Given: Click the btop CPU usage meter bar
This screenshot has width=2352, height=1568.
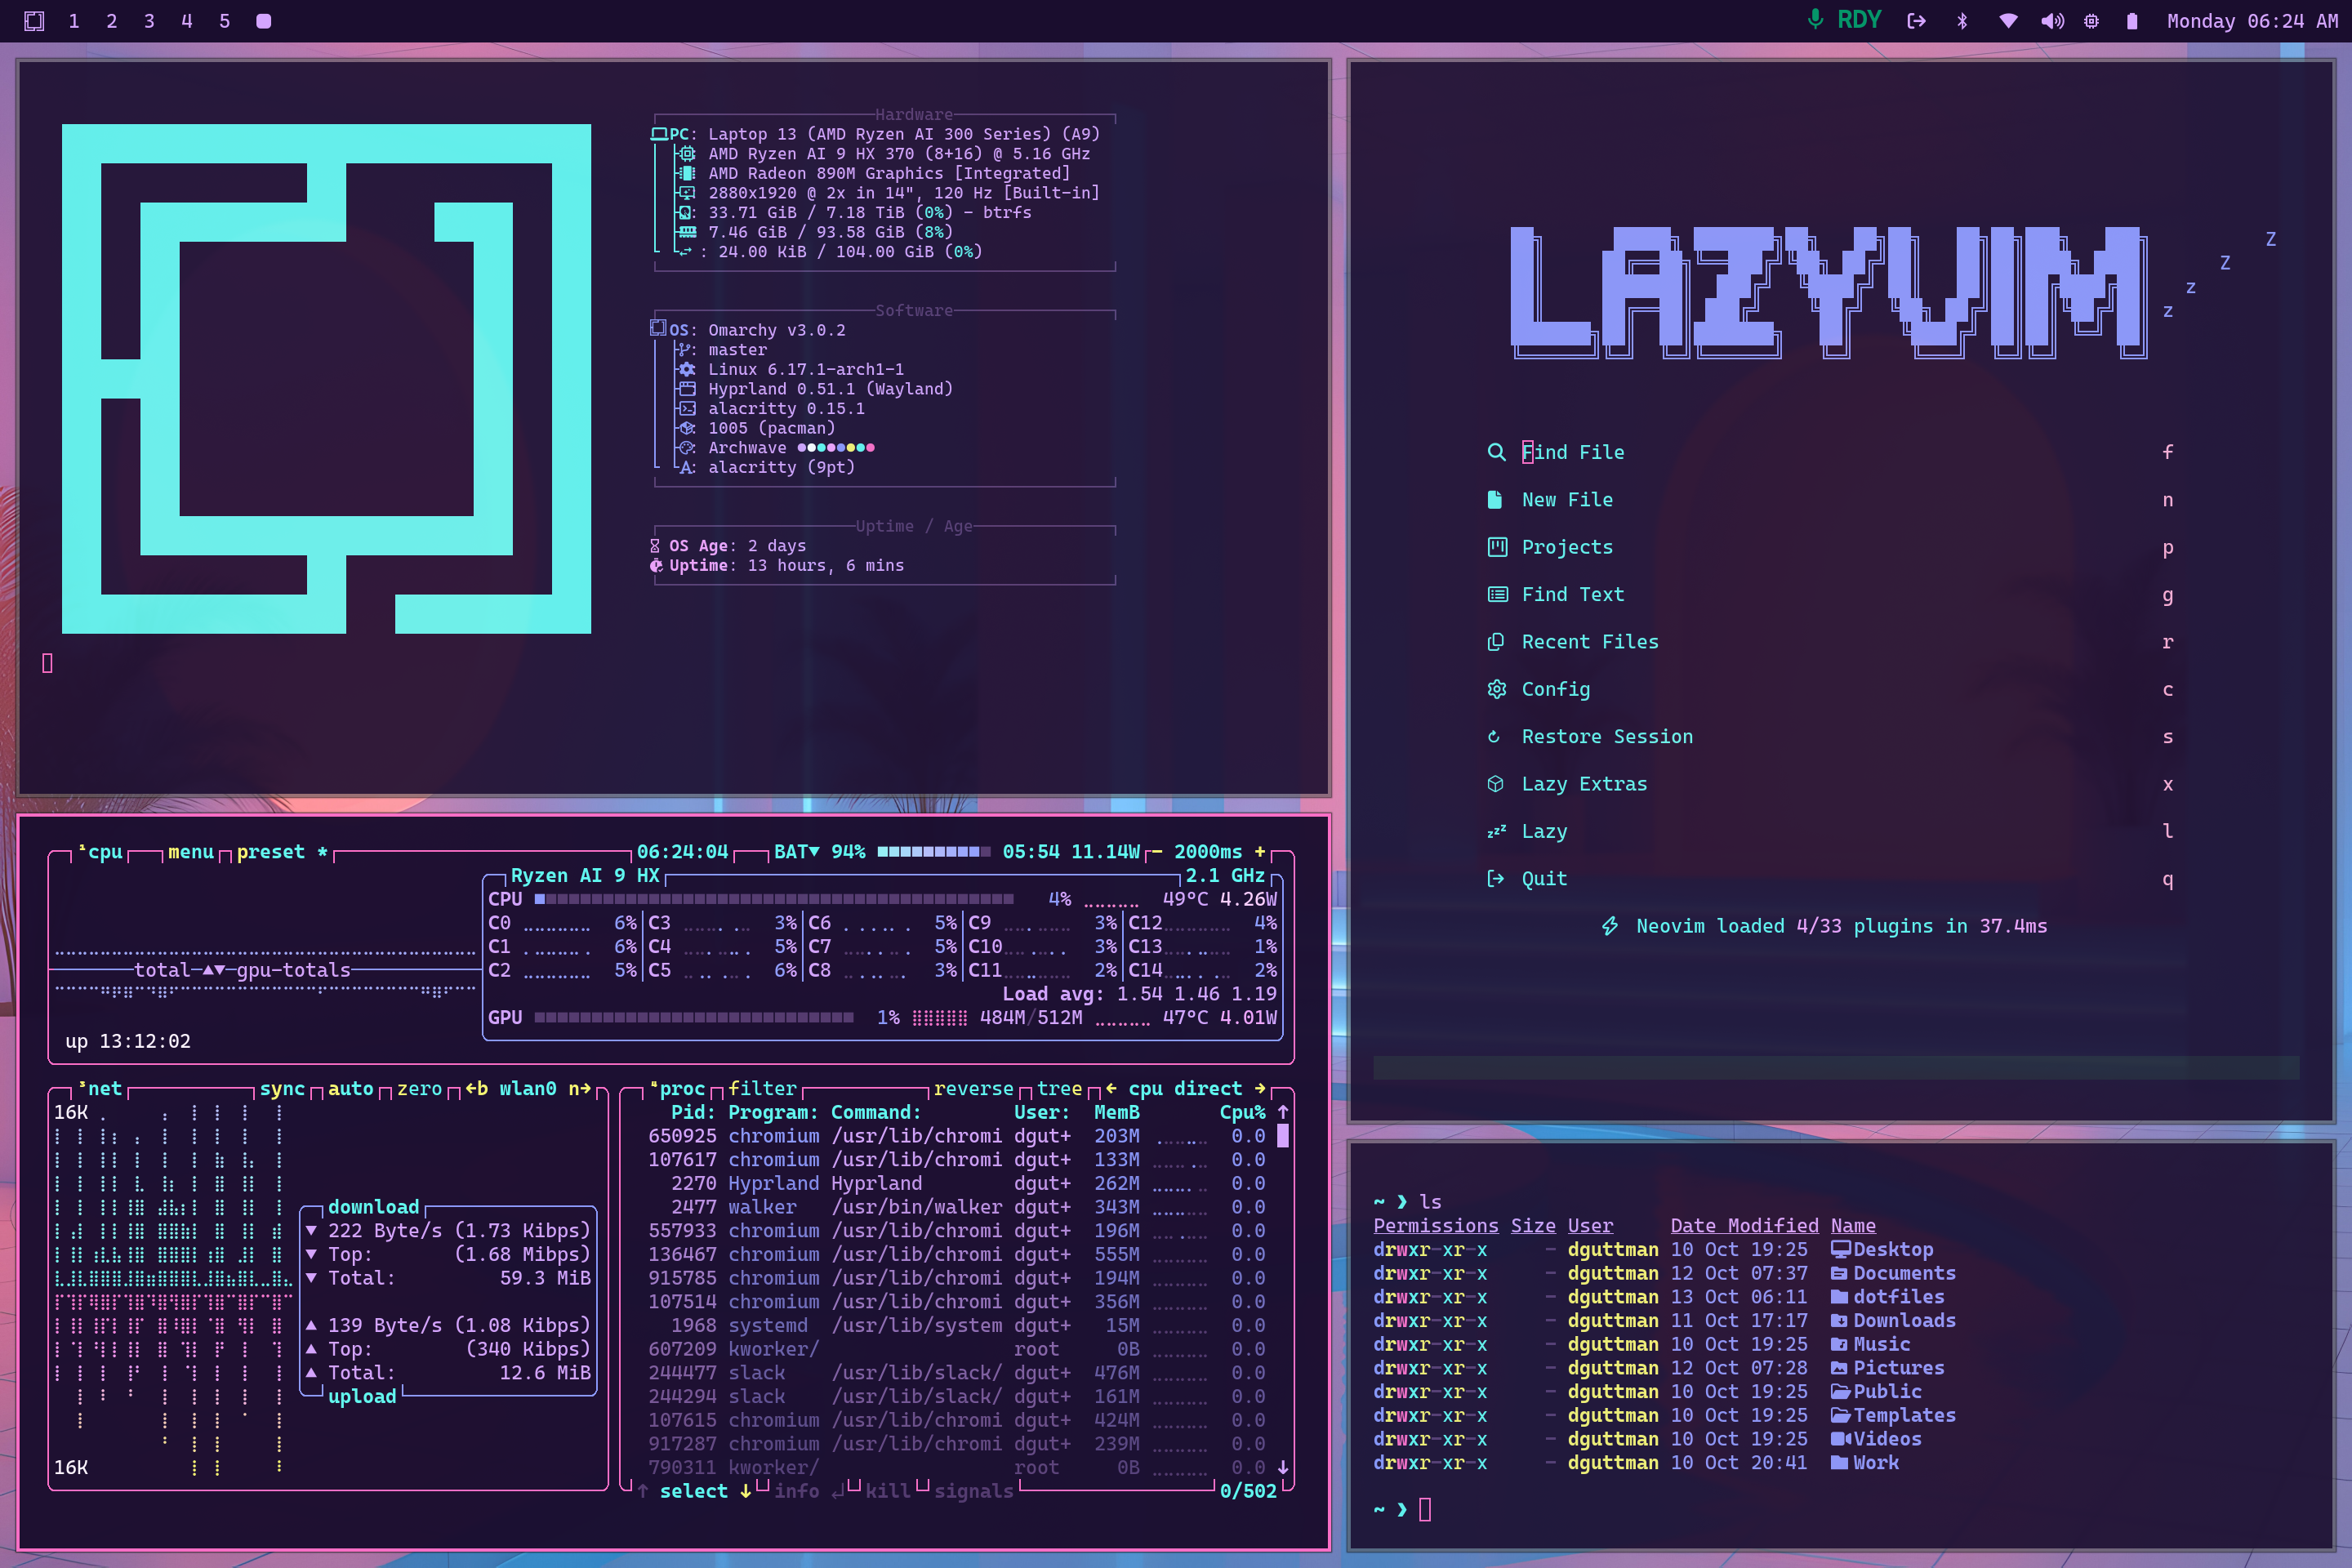Looking at the screenshot, I should 774,899.
